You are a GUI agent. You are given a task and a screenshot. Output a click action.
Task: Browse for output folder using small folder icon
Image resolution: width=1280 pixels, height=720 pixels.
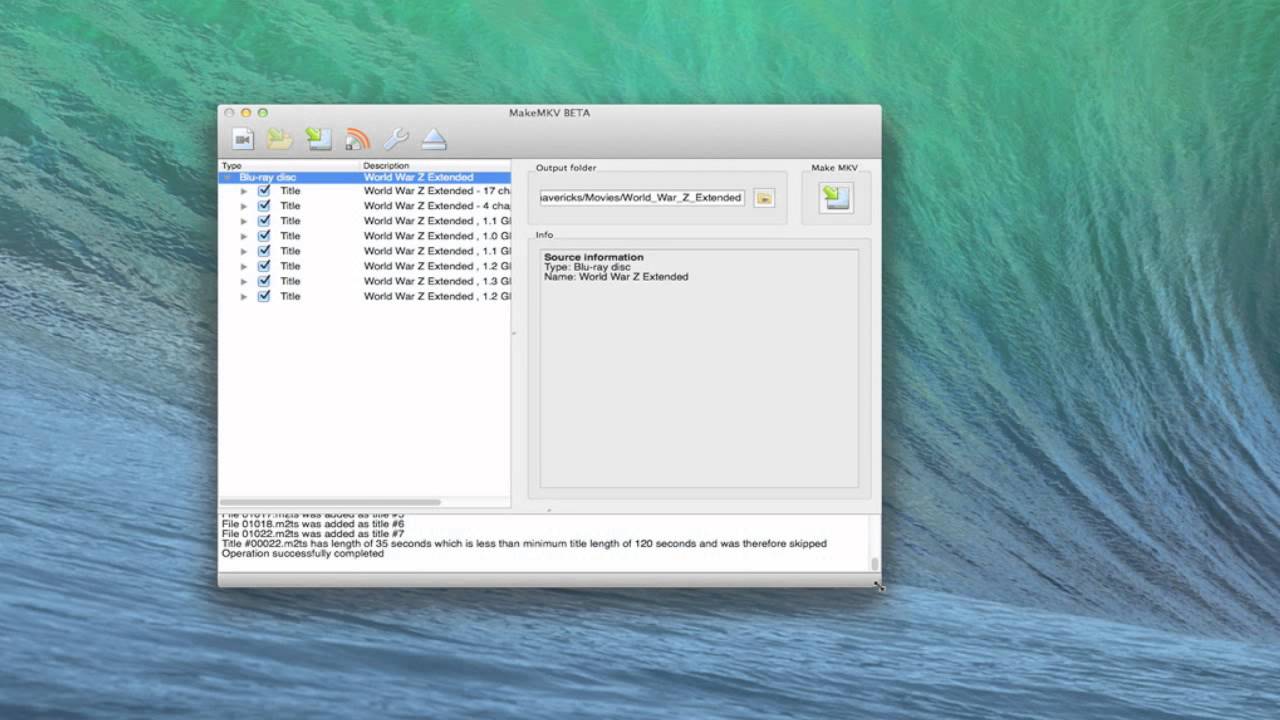coord(764,198)
